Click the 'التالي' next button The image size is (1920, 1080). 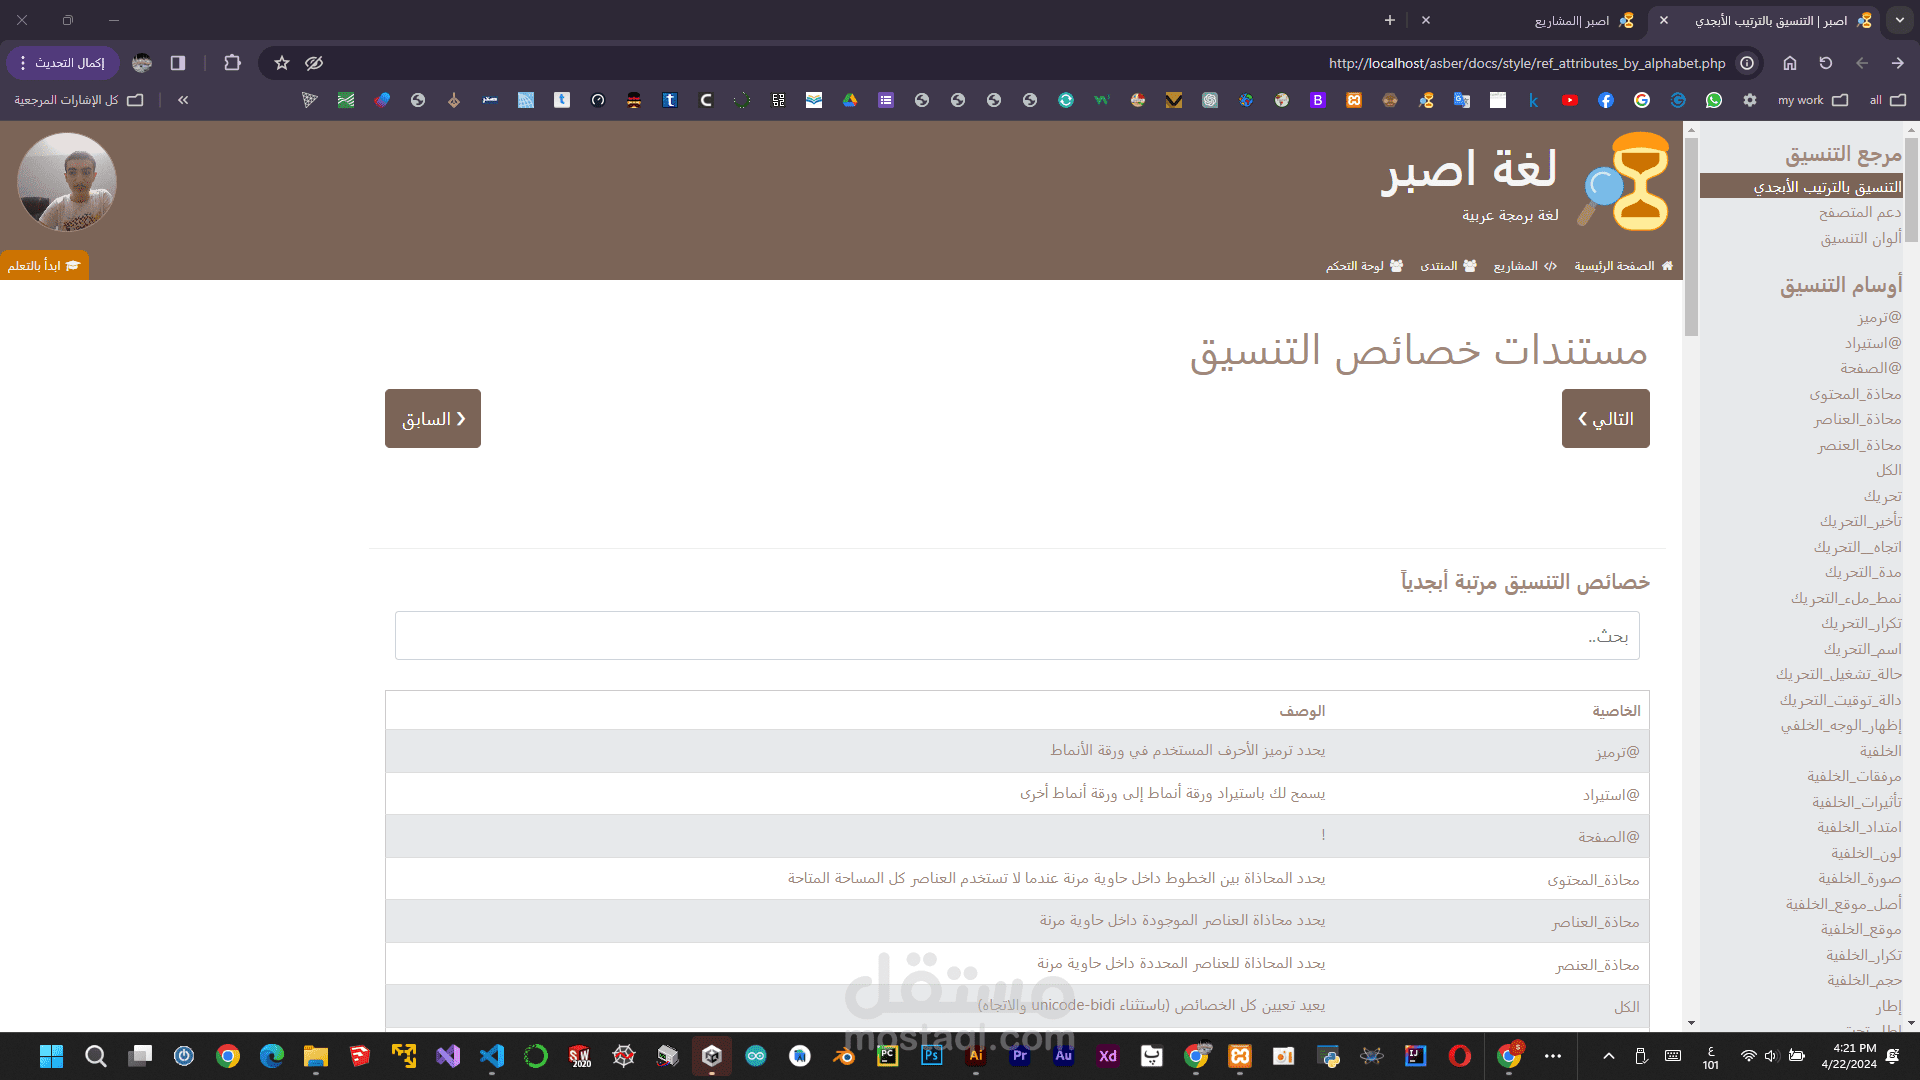point(1605,419)
